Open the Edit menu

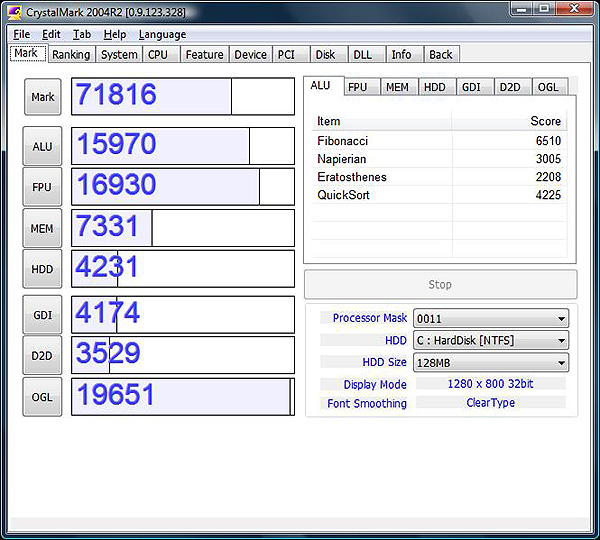pos(51,34)
